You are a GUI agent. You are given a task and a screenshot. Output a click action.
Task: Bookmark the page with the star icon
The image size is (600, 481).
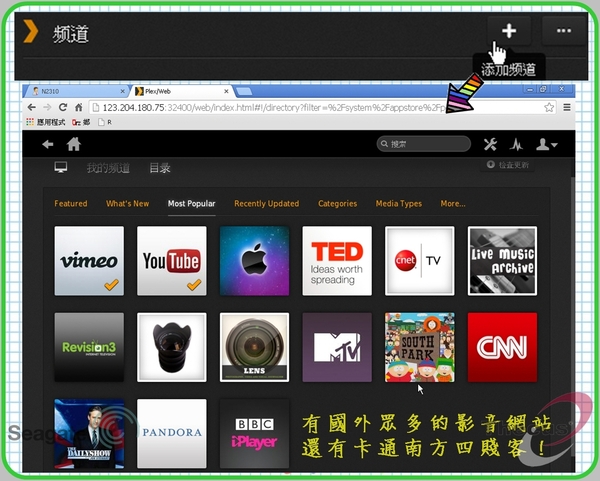pyautogui.click(x=549, y=108)
